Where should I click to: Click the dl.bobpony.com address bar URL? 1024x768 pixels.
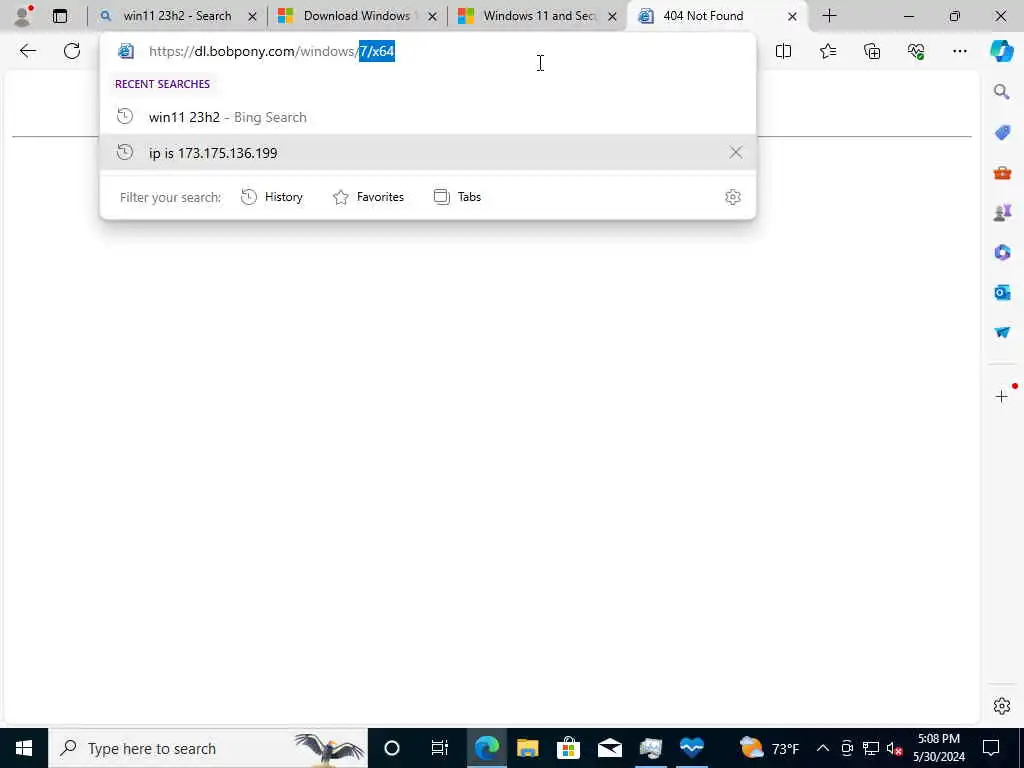point(272,51)
